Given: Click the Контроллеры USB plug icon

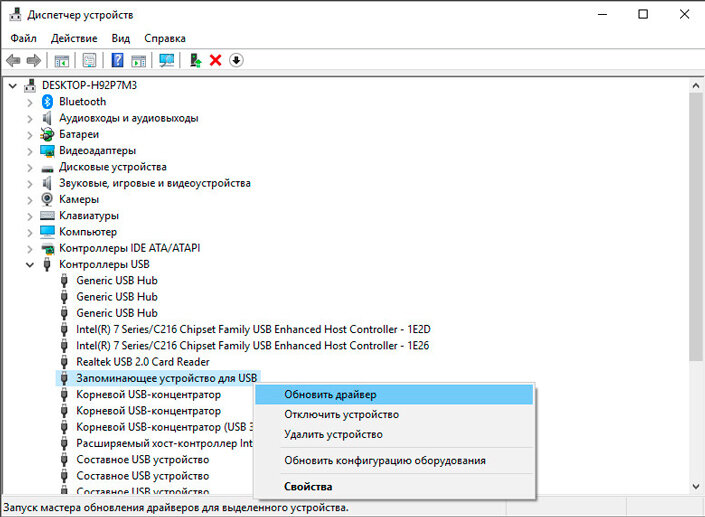Looking at the screenshot, I should tap(47, 264).
